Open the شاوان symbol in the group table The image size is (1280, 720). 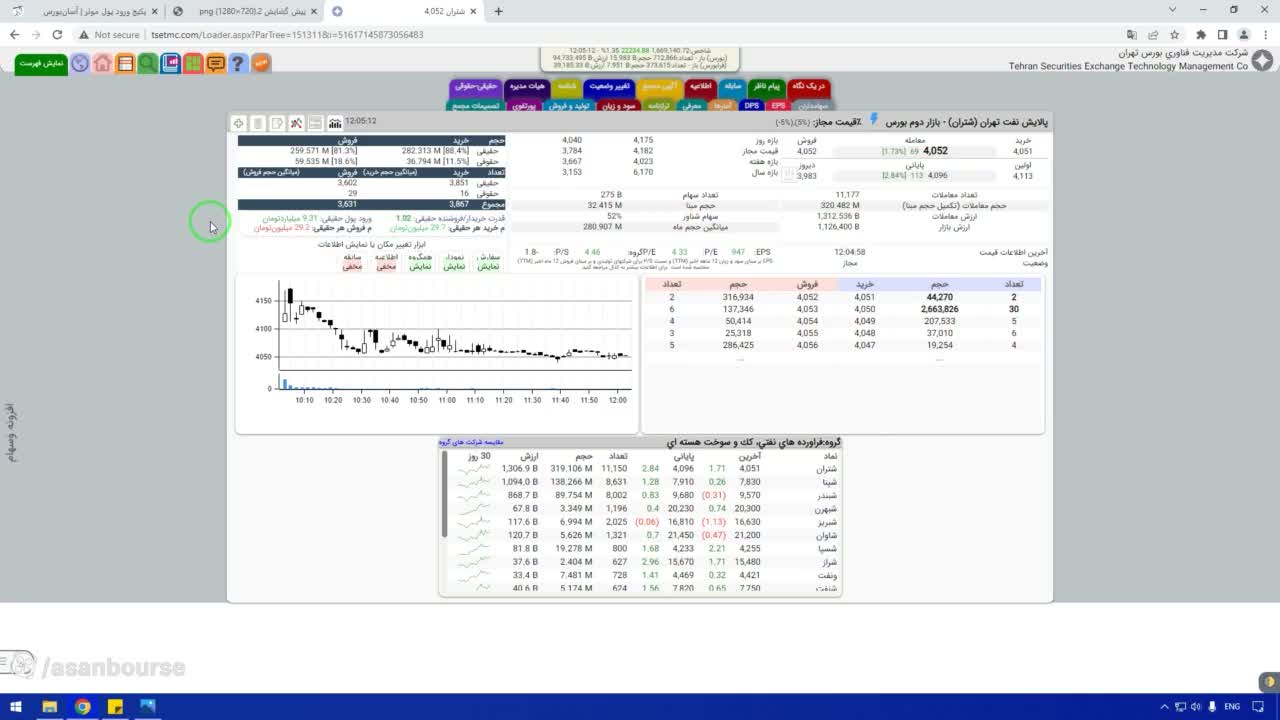coord(827,535)
